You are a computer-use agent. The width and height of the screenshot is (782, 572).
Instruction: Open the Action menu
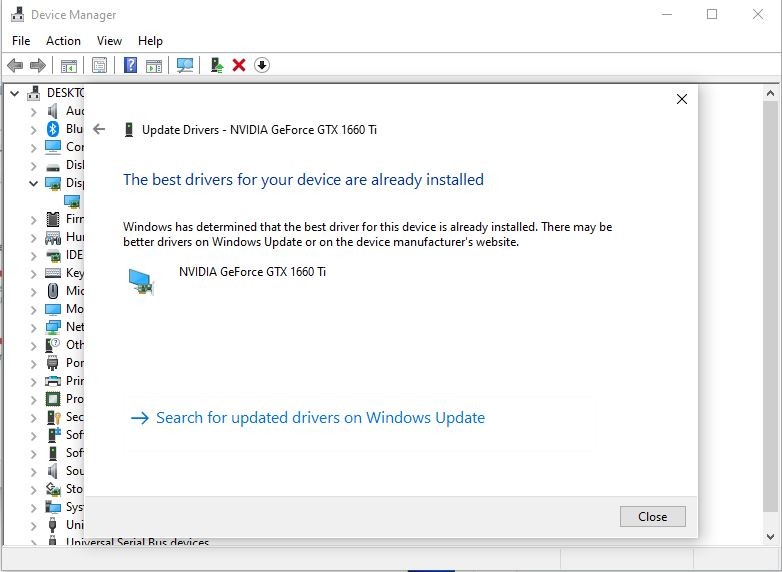pos(63,41)
